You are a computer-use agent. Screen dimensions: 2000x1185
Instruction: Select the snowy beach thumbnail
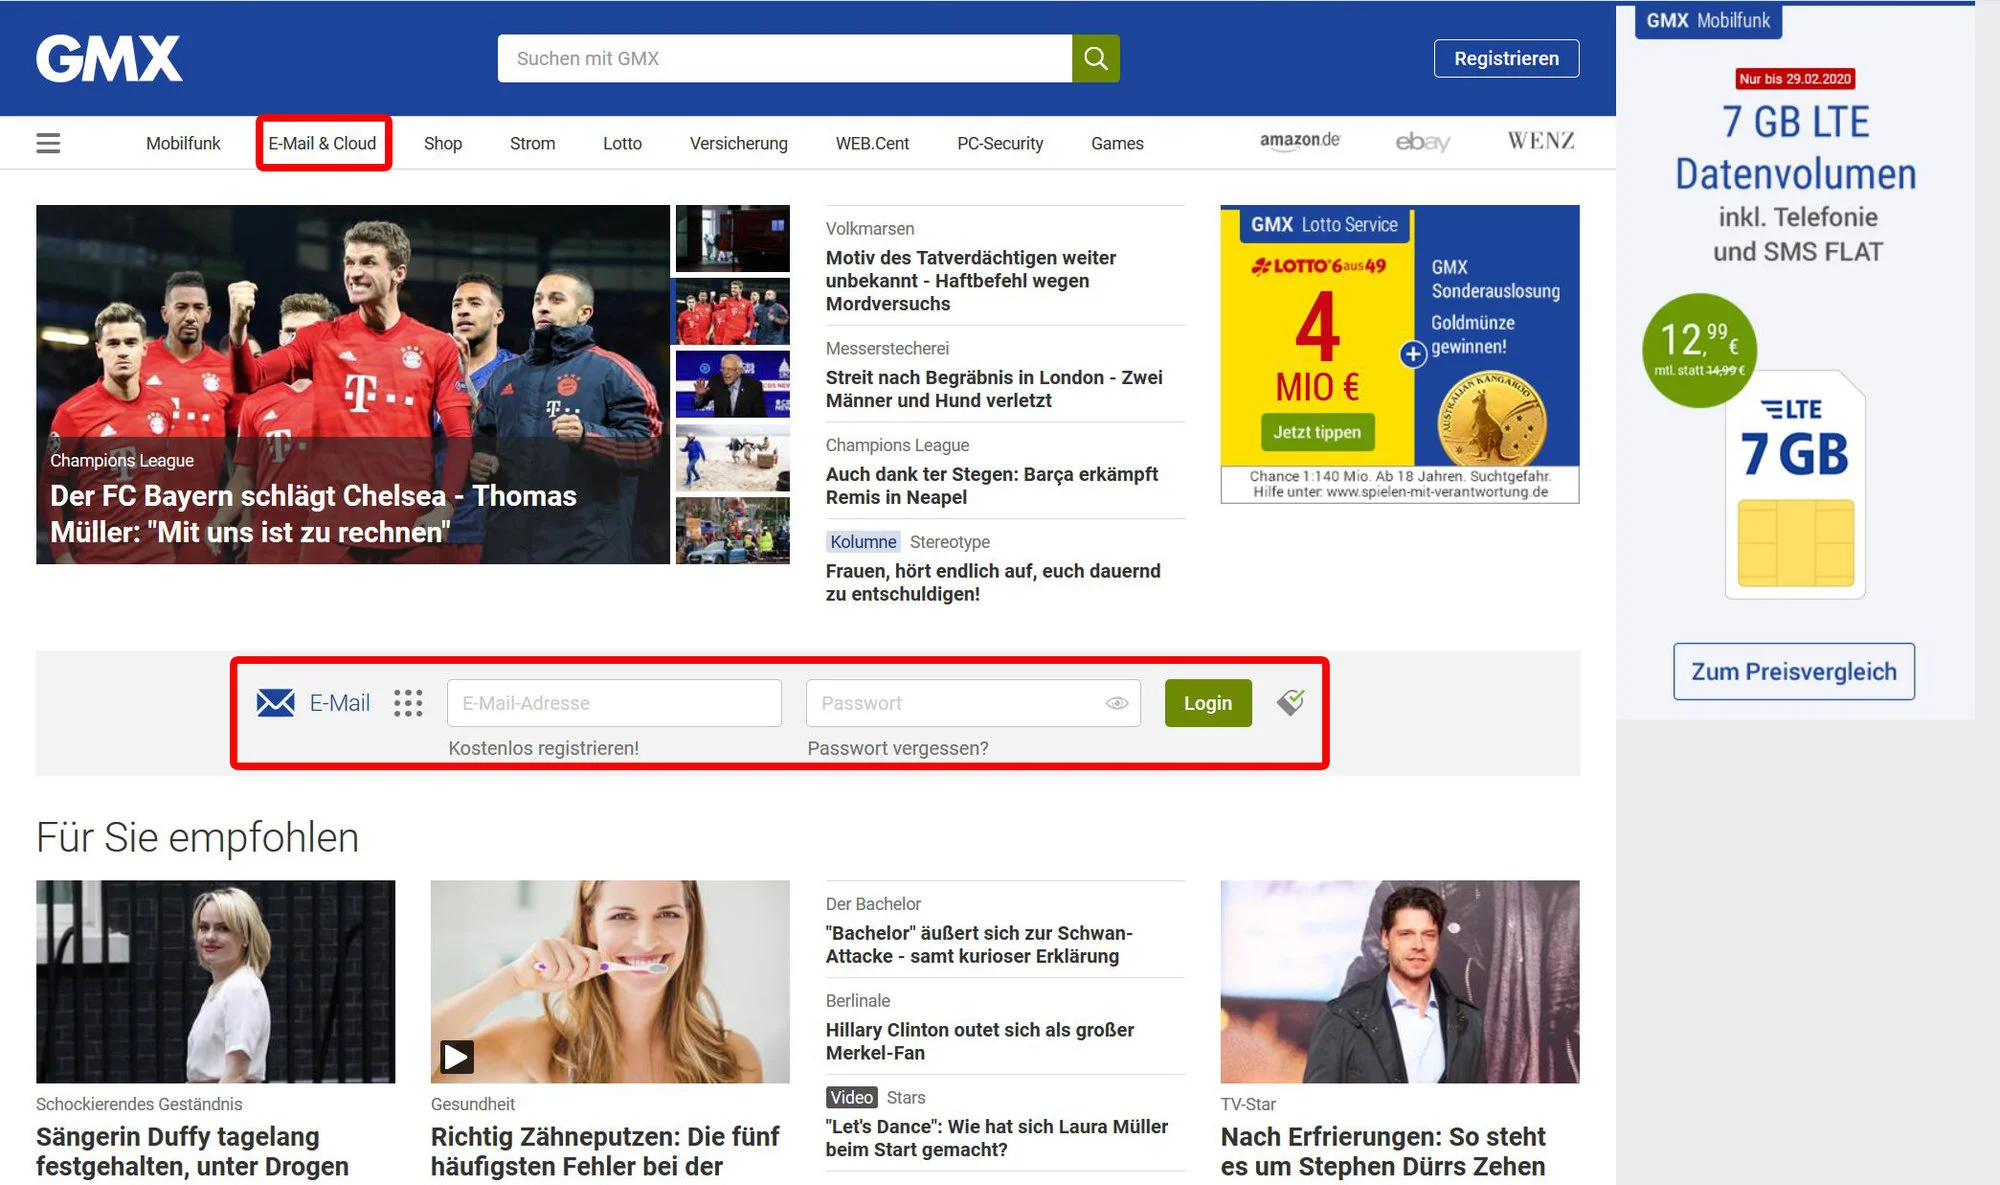point(733,458)
